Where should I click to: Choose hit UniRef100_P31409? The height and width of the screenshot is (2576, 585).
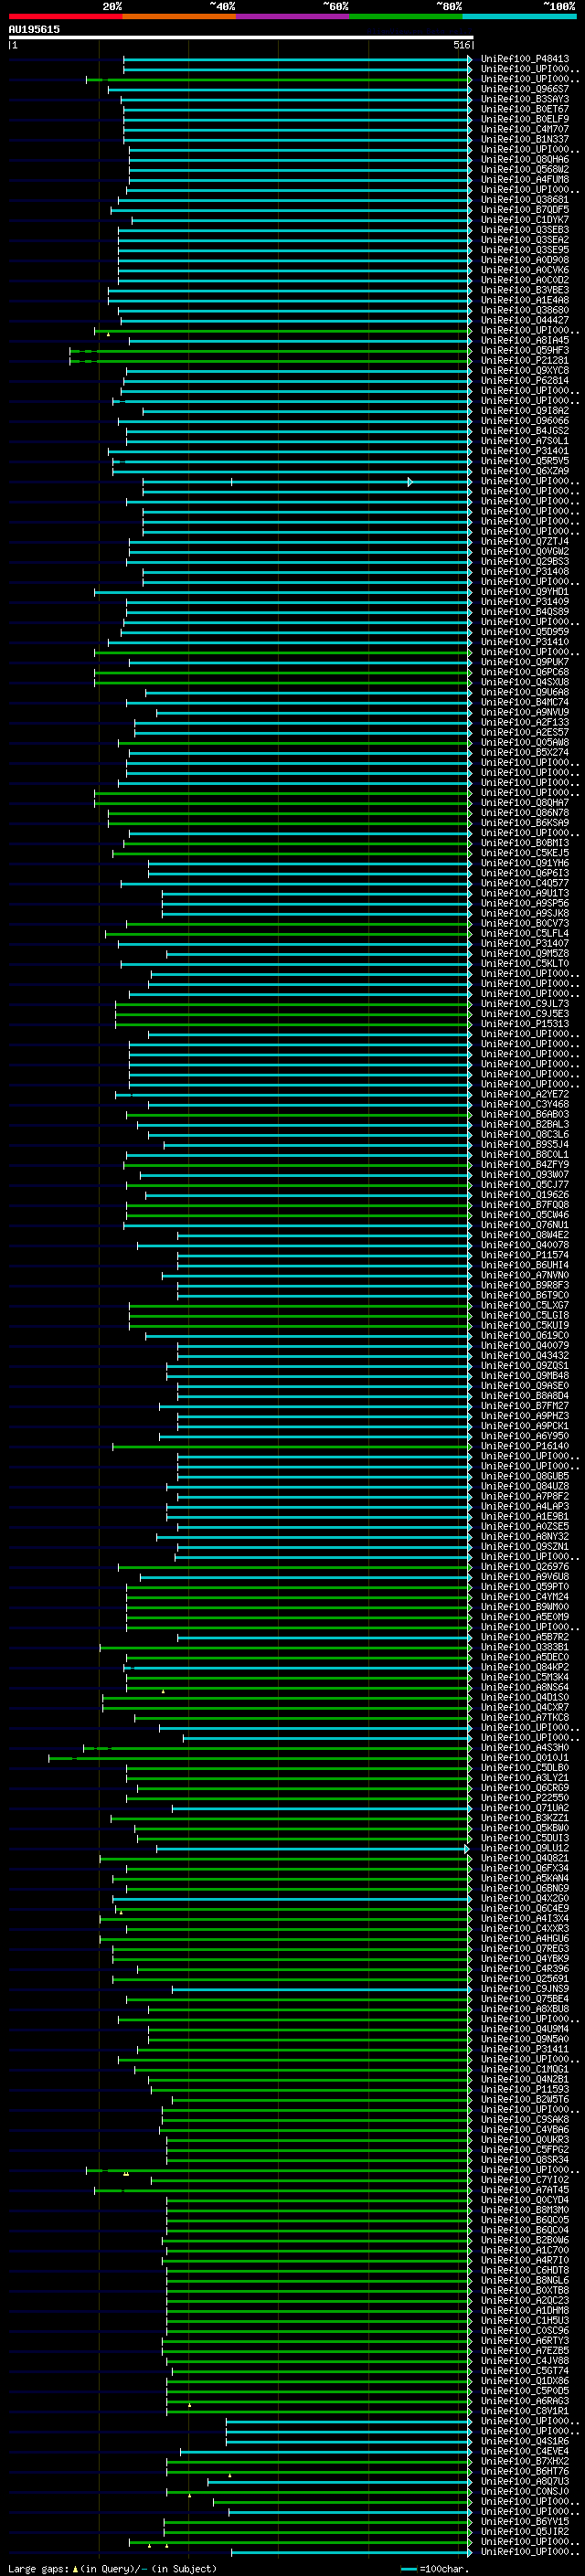(524, 602)
